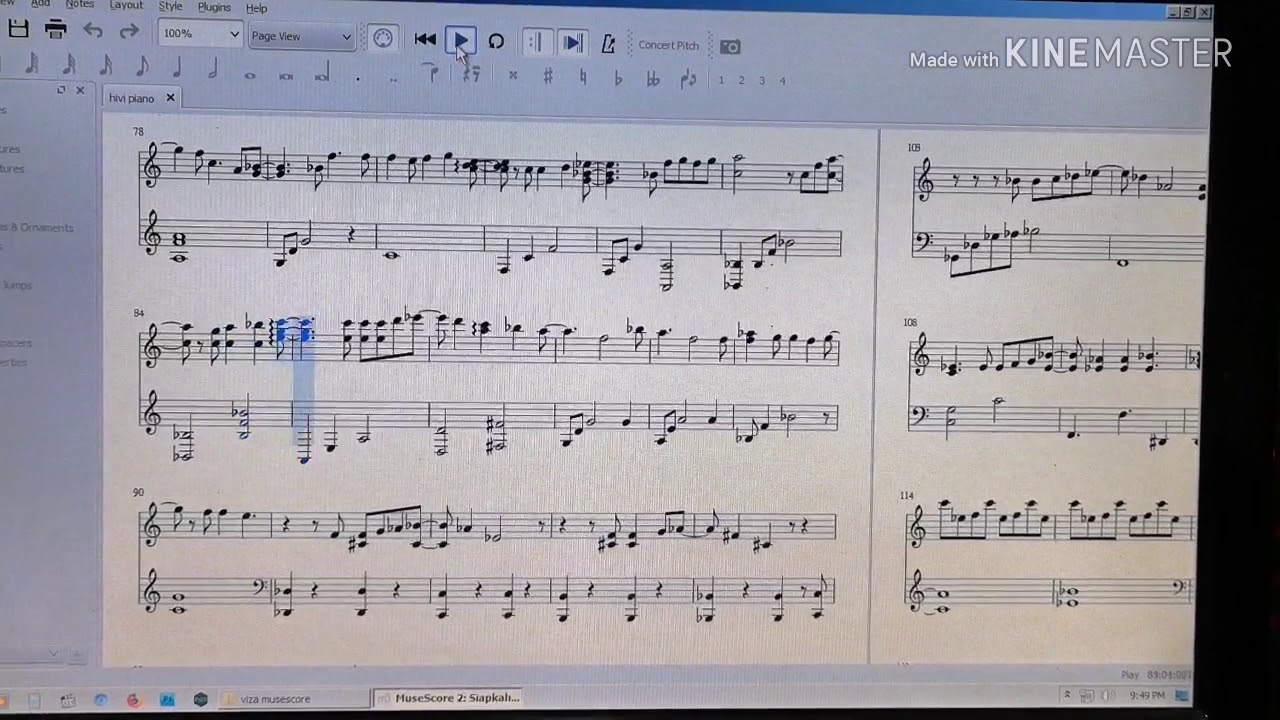1280x720 pixels.
Task: Toggle play repeats
Action: point(536,42)
